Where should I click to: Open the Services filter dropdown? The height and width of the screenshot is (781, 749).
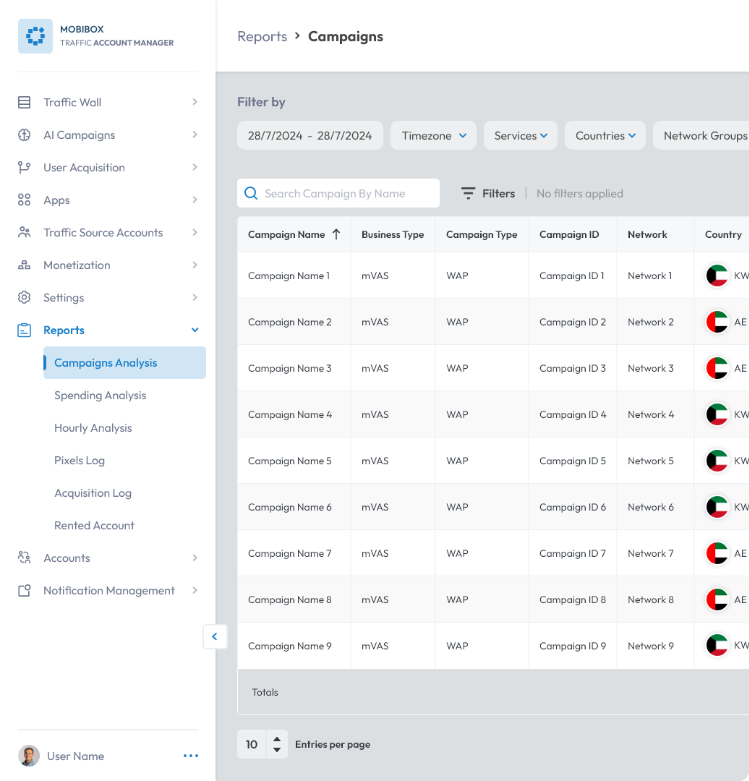520,135
